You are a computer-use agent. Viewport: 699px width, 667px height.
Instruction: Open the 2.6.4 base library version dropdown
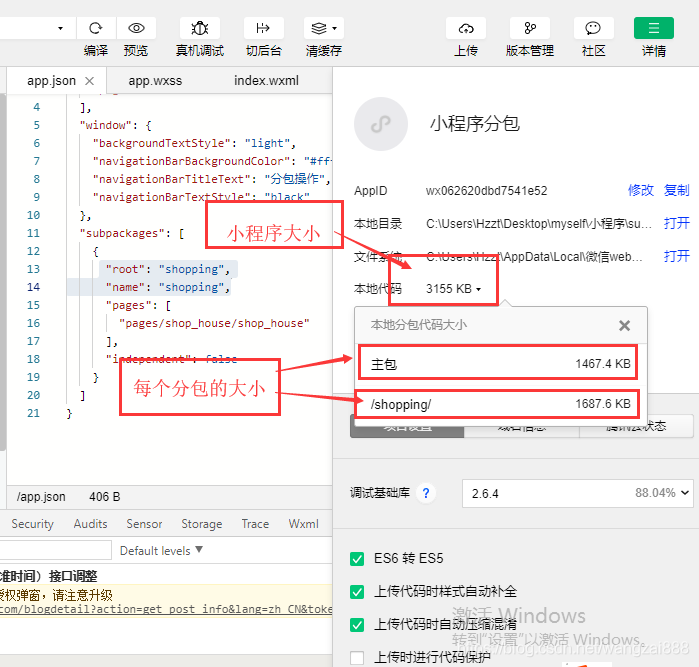tap(578, 494)
